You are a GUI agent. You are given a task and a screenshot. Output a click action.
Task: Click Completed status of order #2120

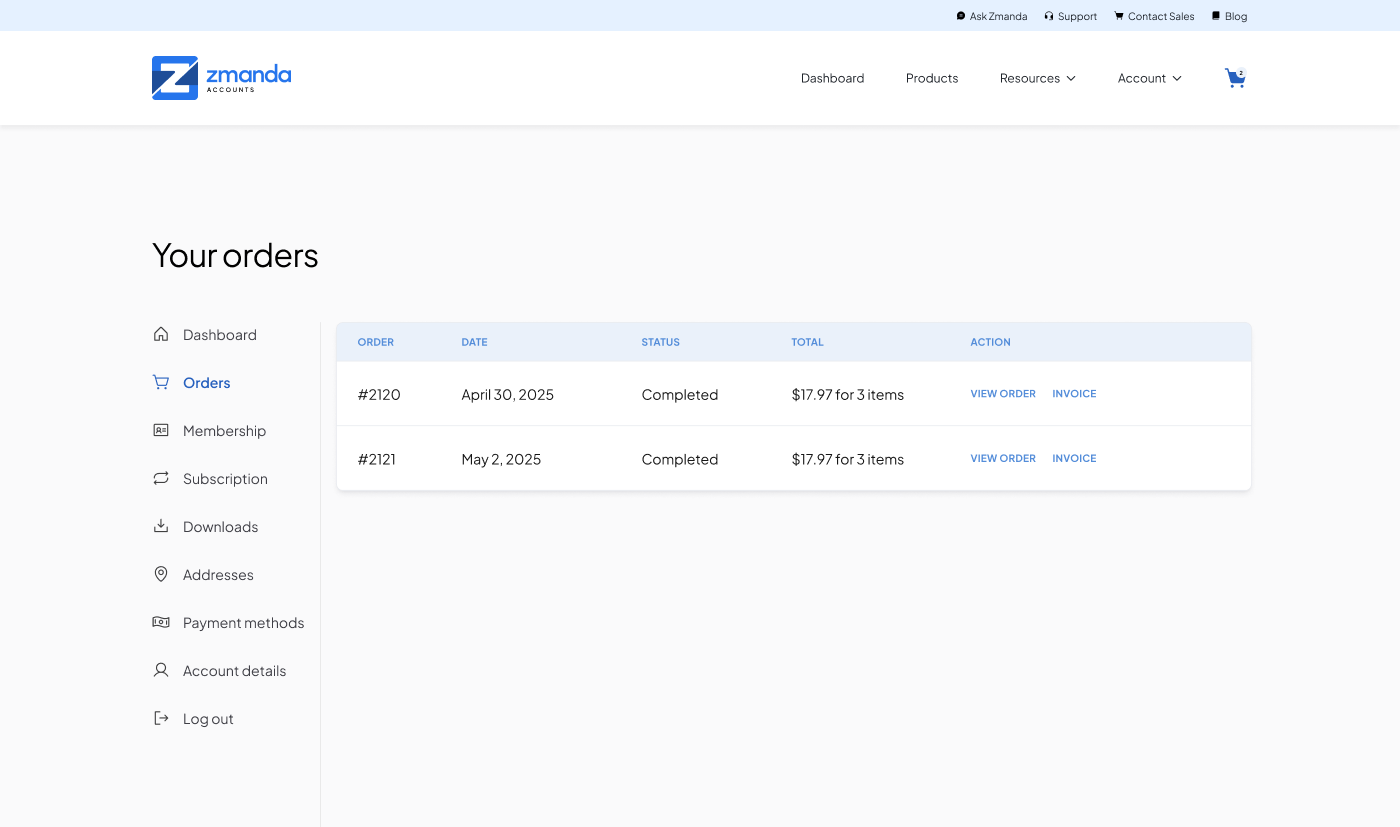(680, 395)
